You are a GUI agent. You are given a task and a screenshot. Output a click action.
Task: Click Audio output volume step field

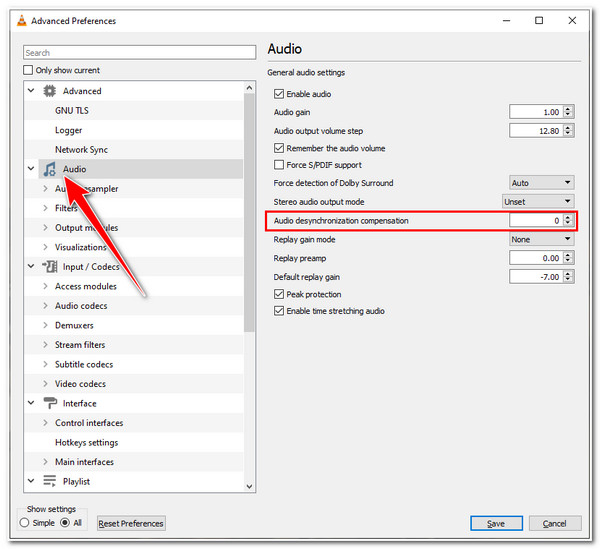click(x=536, y=131)
